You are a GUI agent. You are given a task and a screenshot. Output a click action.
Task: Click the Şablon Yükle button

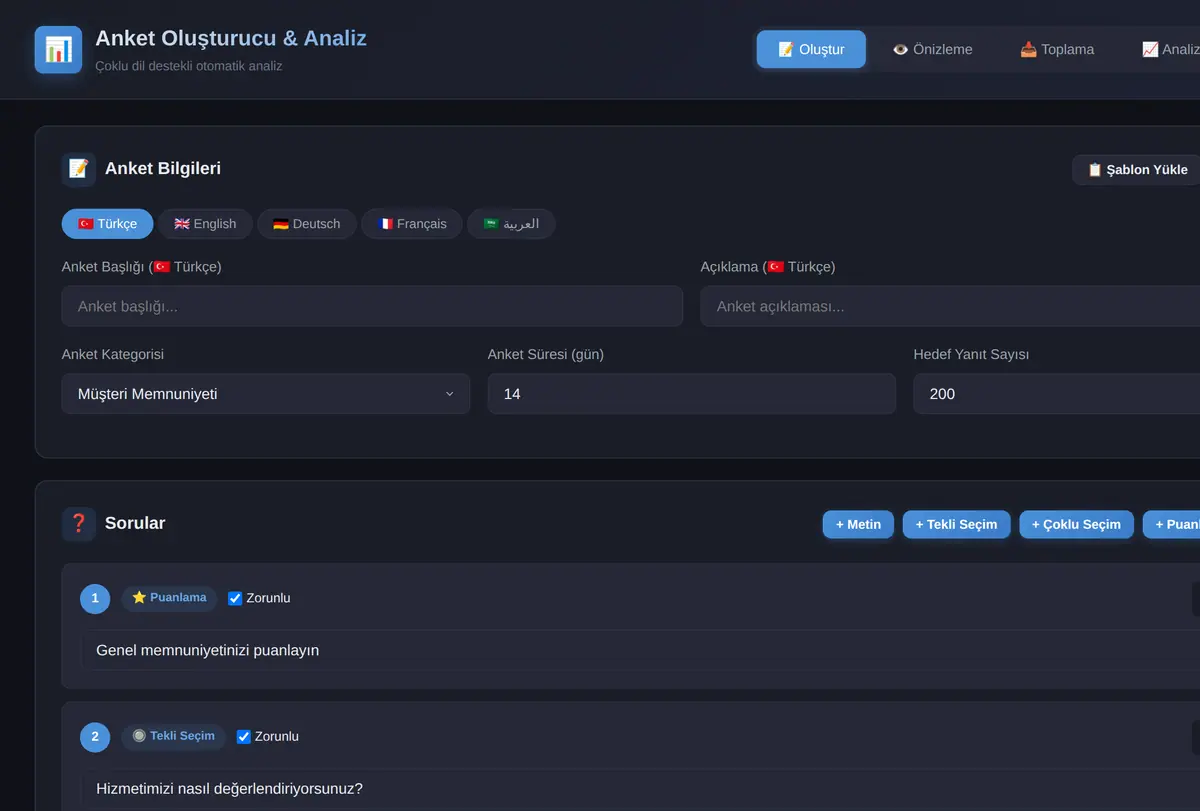[x=1137, y=170]
